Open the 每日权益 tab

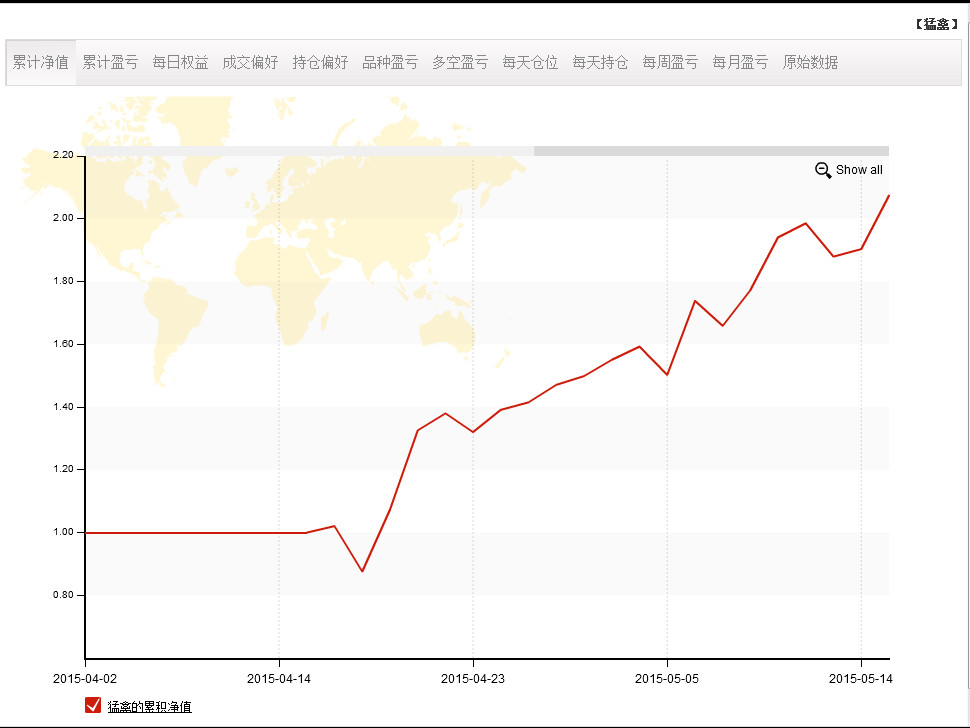point(180,62)
